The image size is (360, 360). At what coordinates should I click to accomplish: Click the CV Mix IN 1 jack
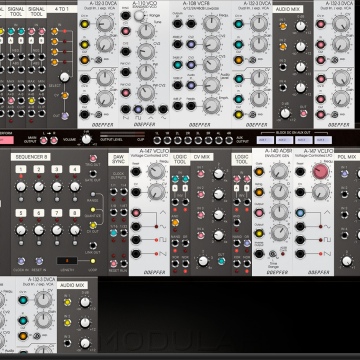[x=201, y=174]
